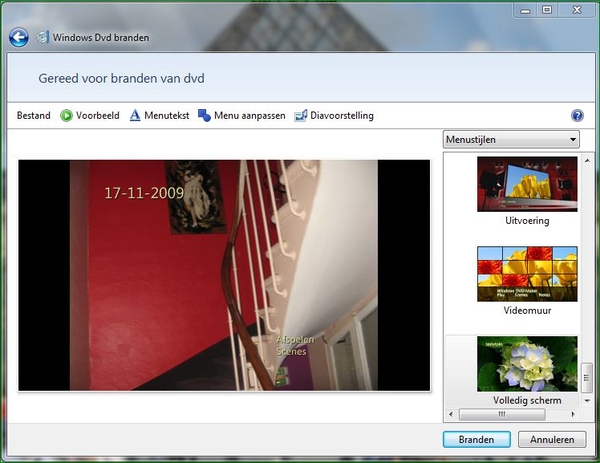The image size is (600, 463).
Task: Click the green Voorbeeld play icon
Action: tap(66, 115)
